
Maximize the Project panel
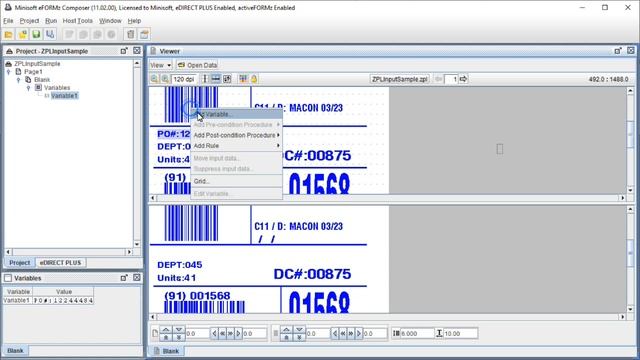(137, 51)
